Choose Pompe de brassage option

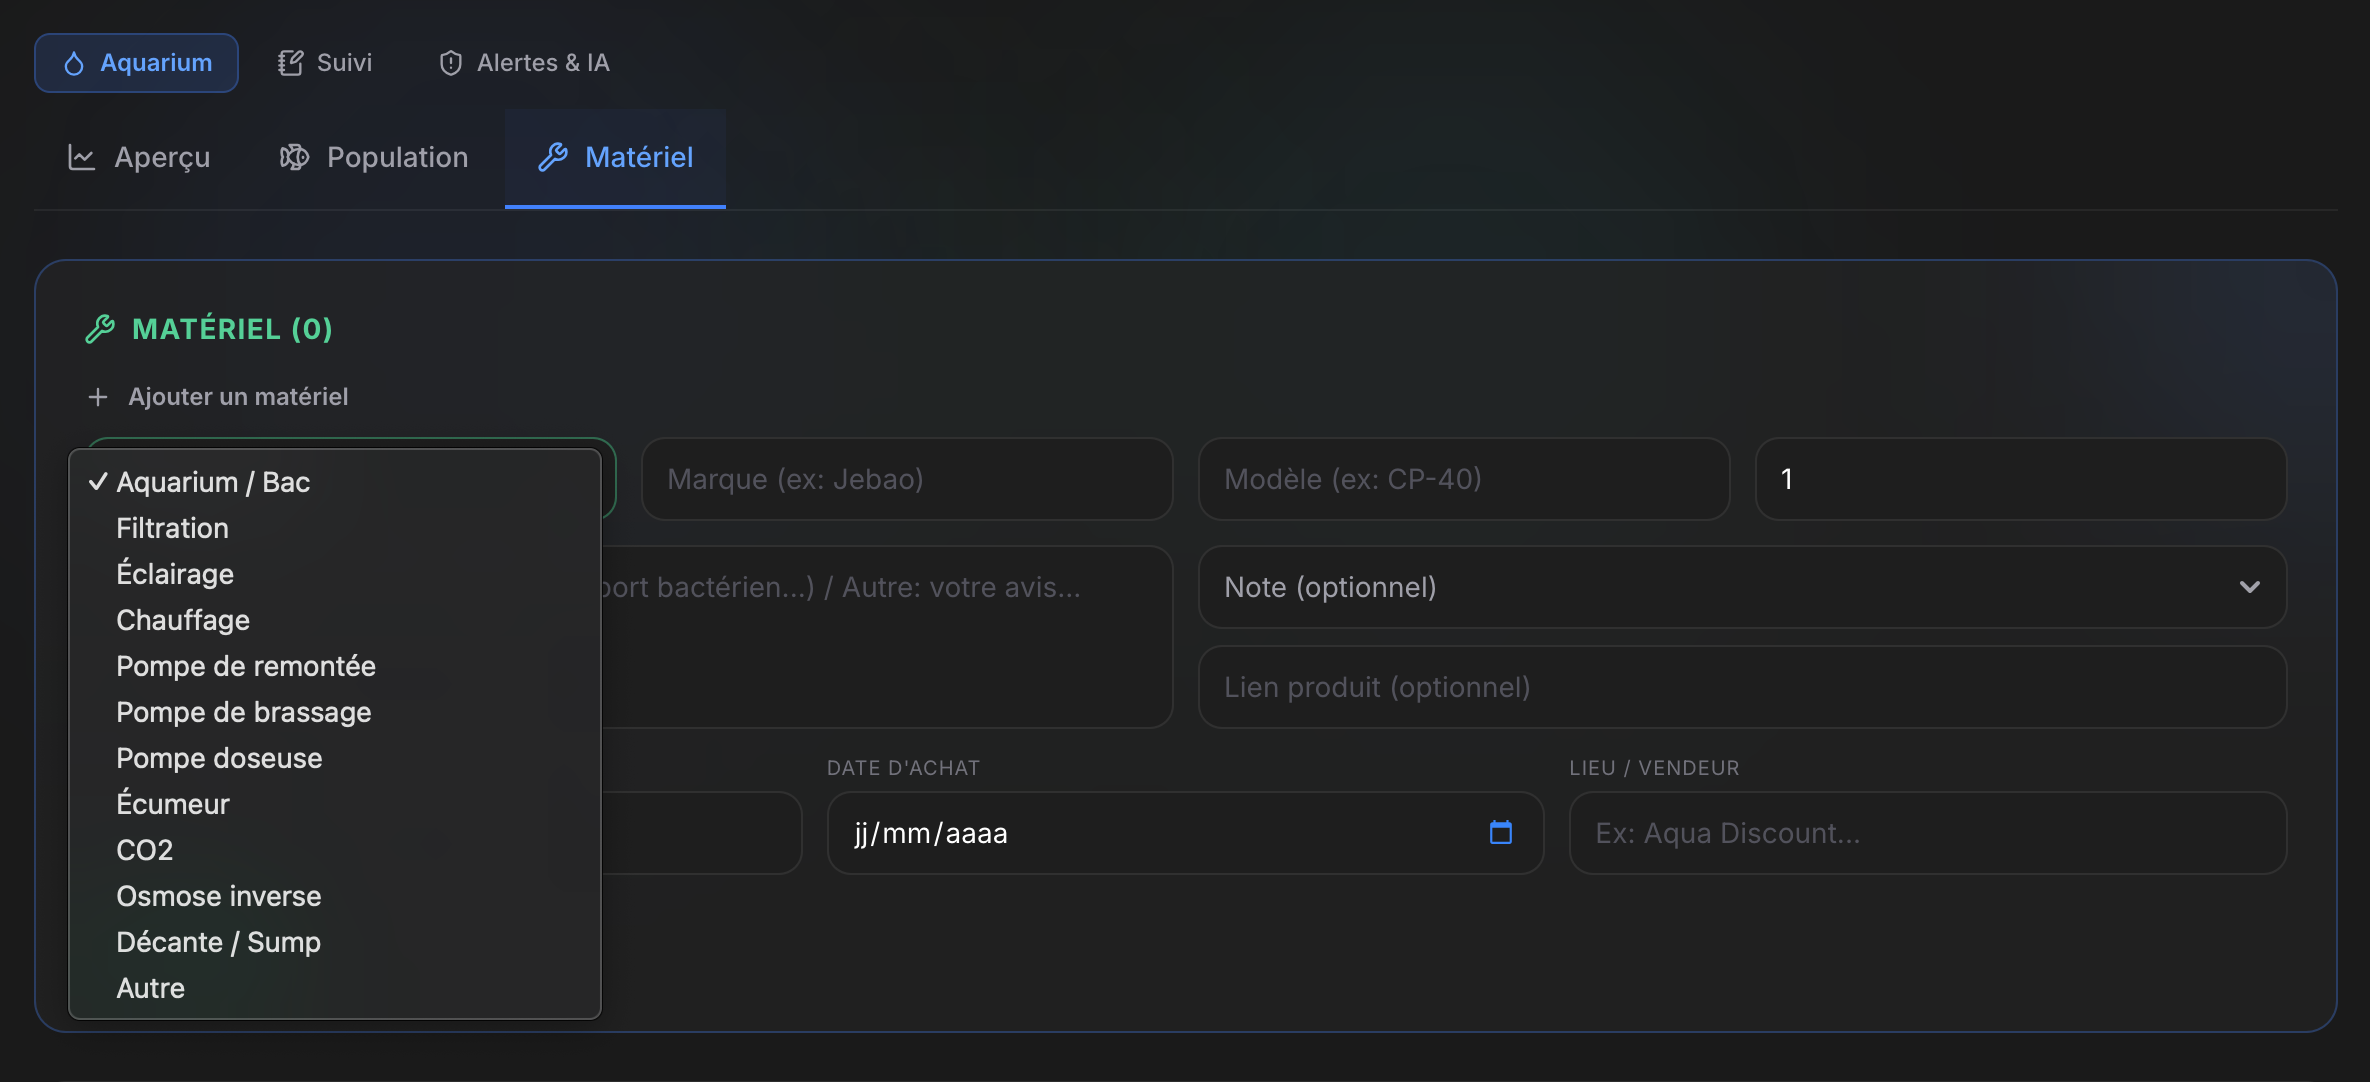click(x=243, y=712)
